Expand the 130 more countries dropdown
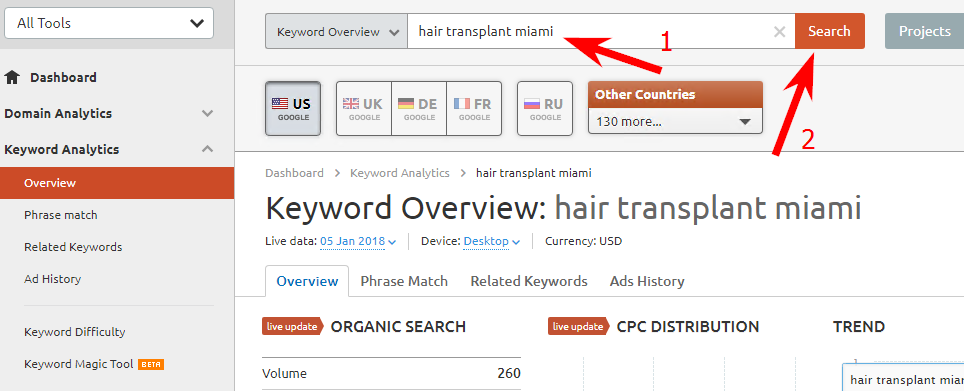 coord(675,121)
